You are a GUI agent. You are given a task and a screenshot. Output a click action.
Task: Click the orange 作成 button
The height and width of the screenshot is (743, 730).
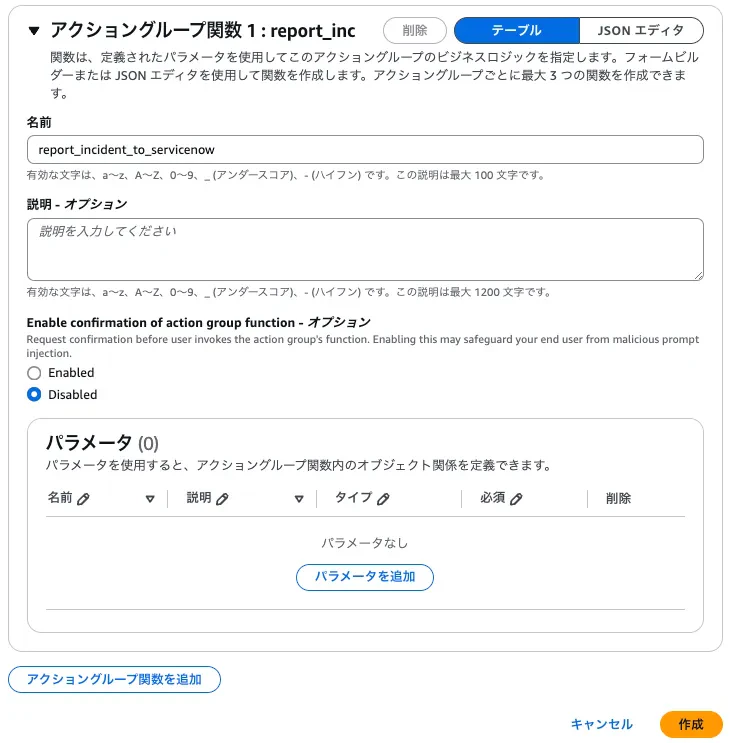[x=691, y=724]
